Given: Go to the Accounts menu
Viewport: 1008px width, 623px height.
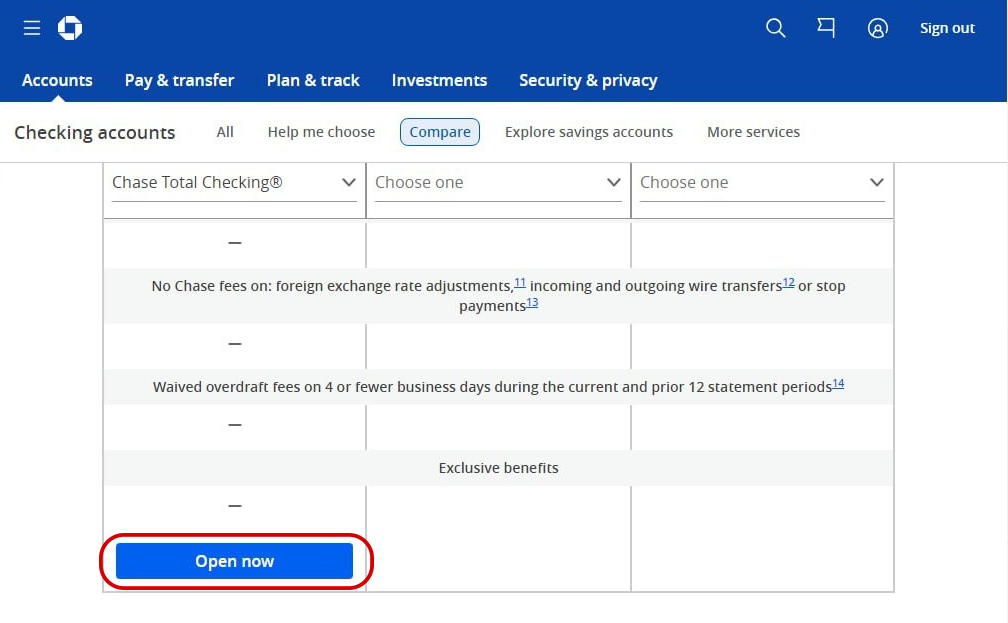Looking at the screenshot, I should (x=57, y=80).
